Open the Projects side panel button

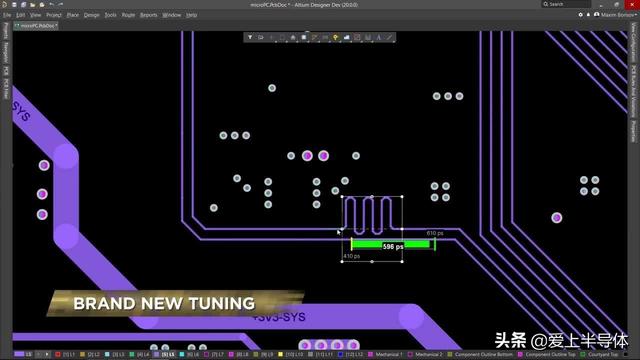[x=6, y=31]
